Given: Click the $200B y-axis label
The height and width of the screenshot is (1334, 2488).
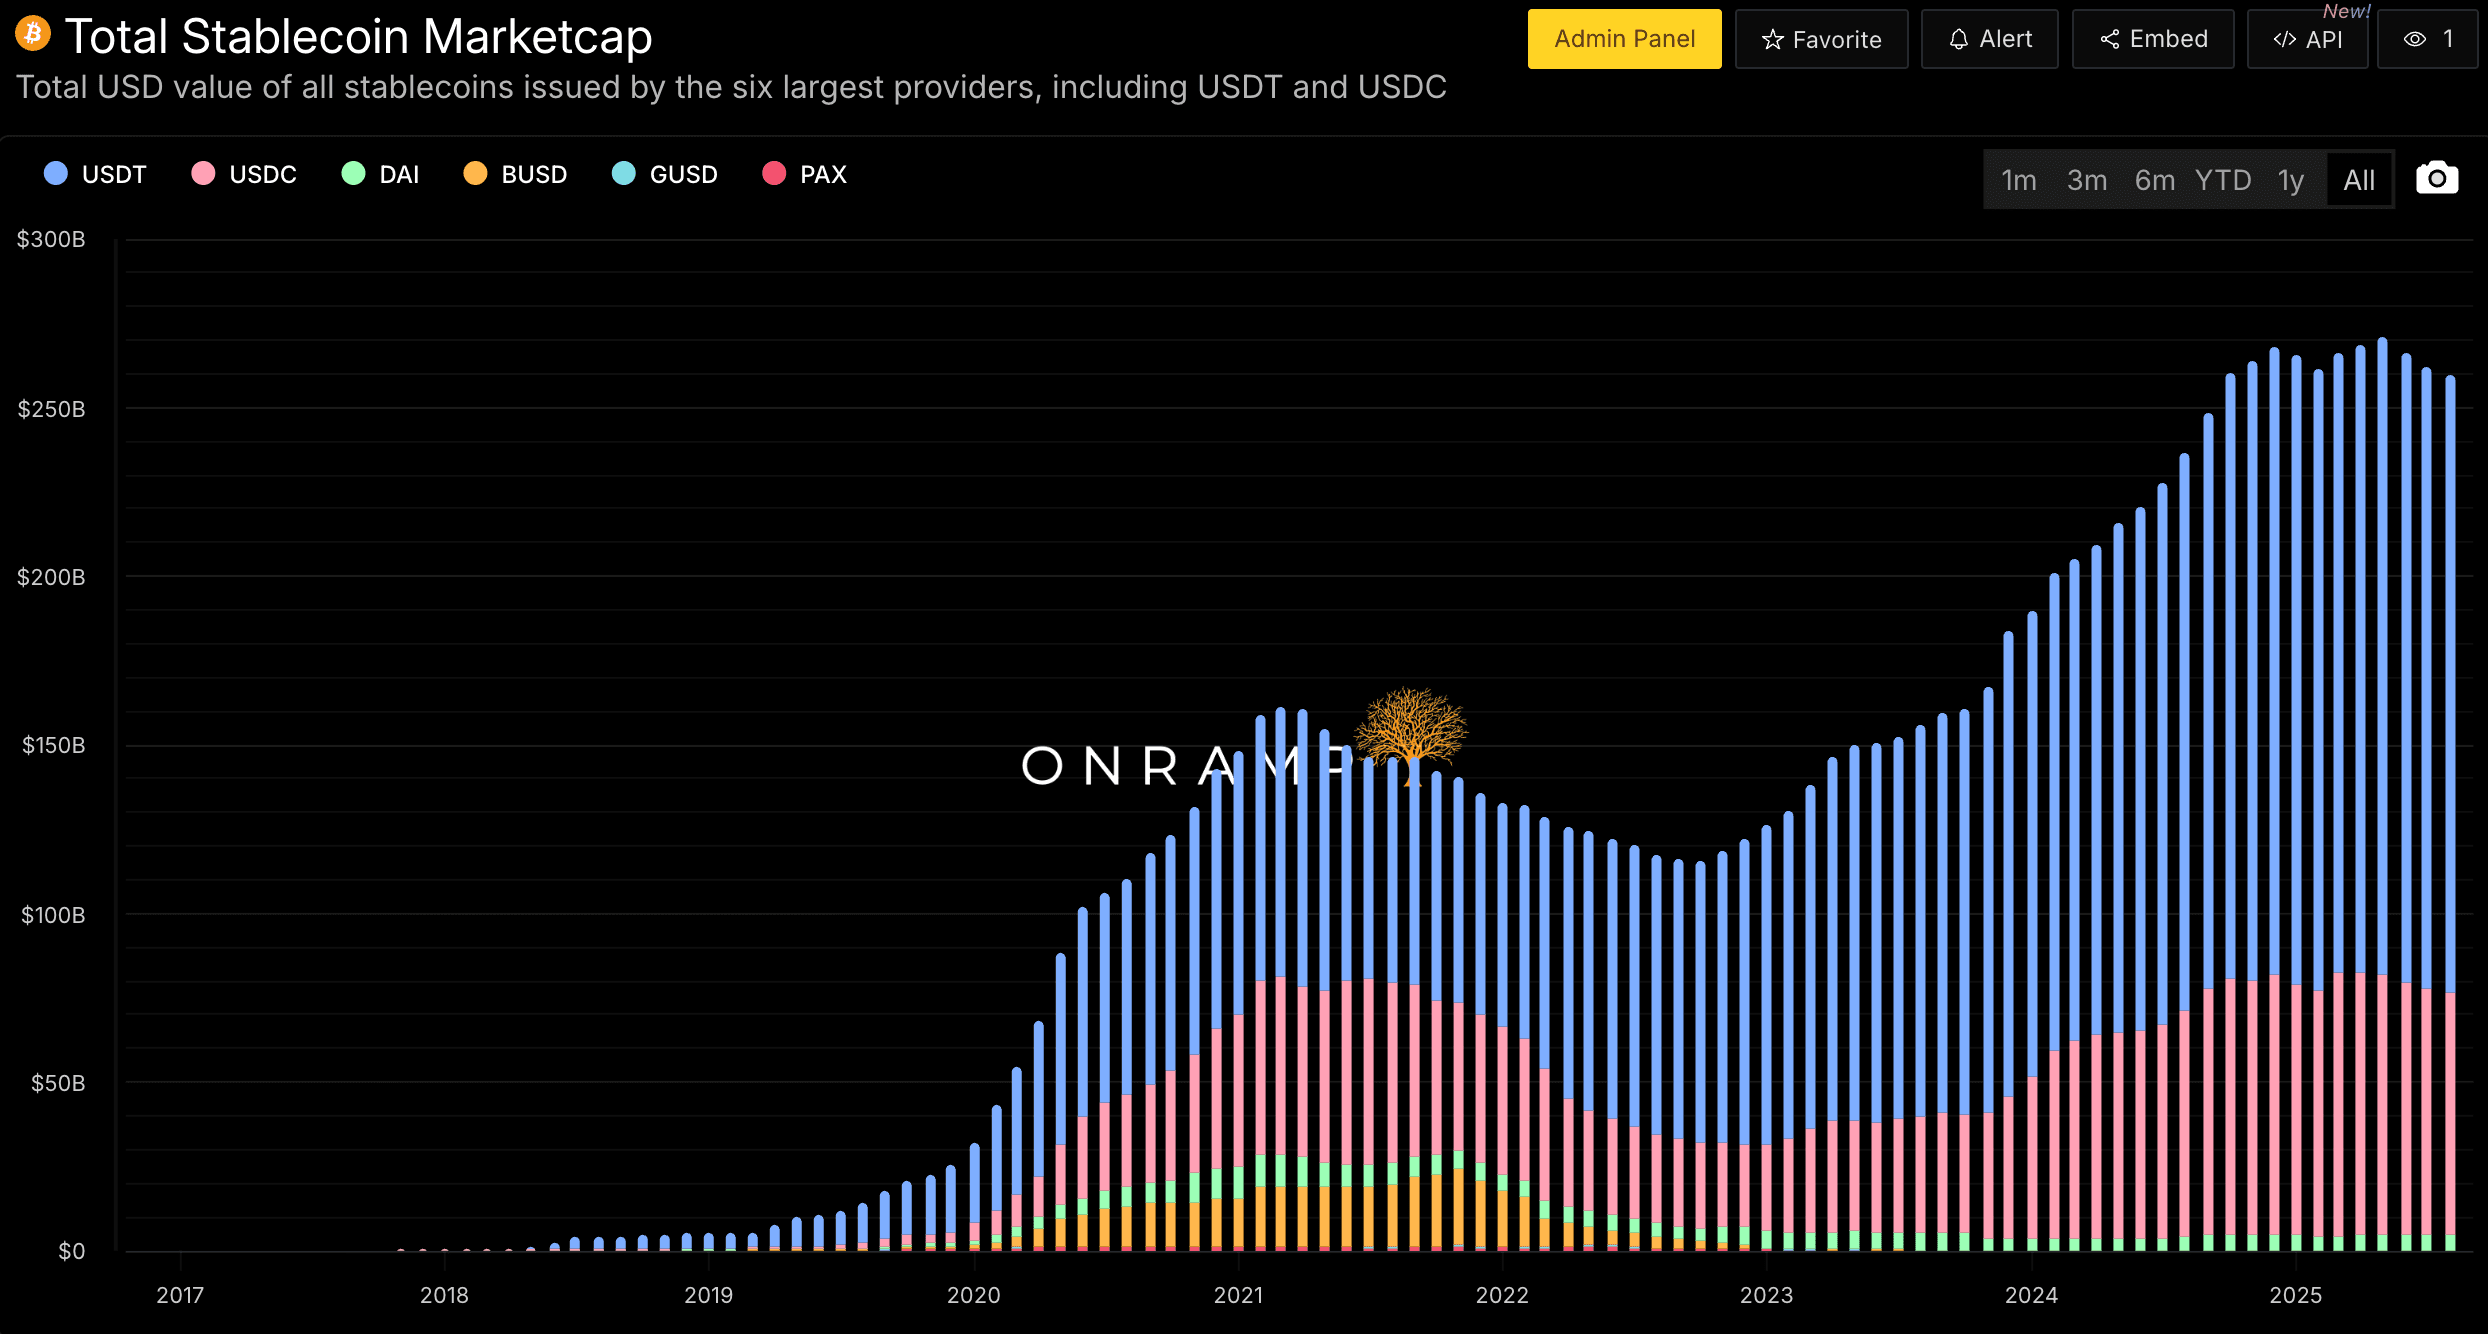Looking at the screenshot, I should [51, 577].
